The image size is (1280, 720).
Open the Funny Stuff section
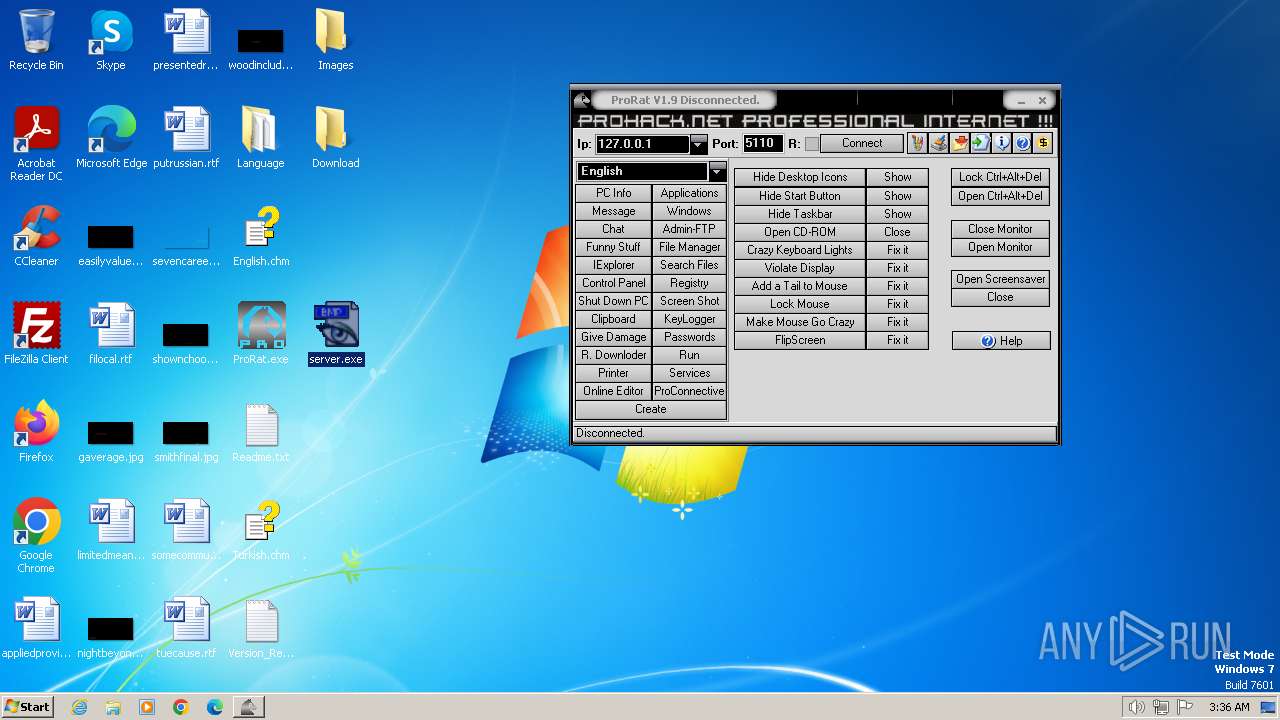pos(613,247)
